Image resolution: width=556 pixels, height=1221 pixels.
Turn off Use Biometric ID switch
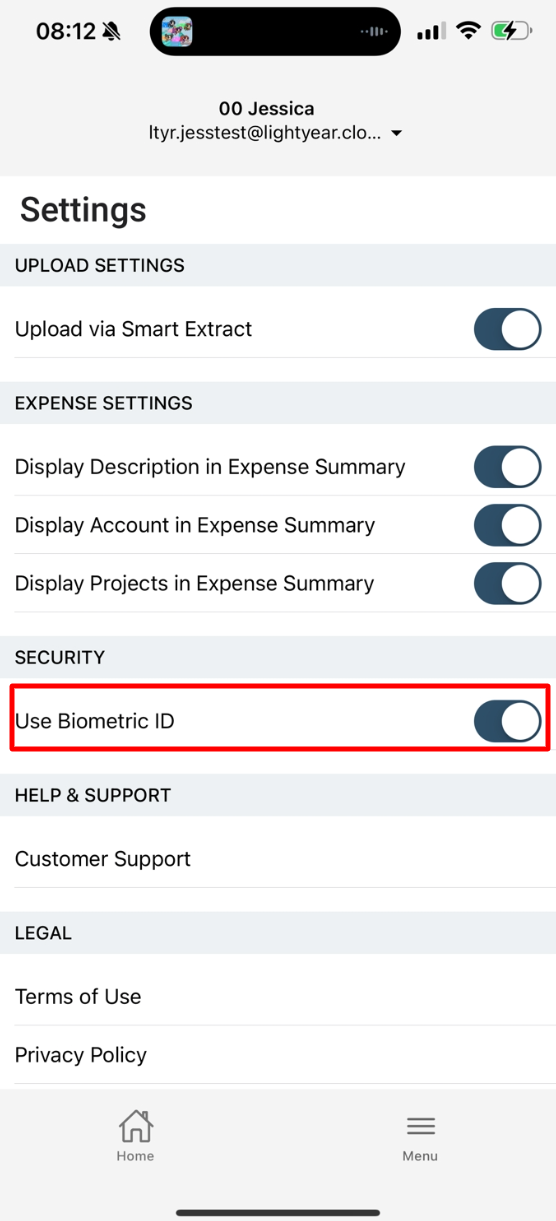point(507,721)
